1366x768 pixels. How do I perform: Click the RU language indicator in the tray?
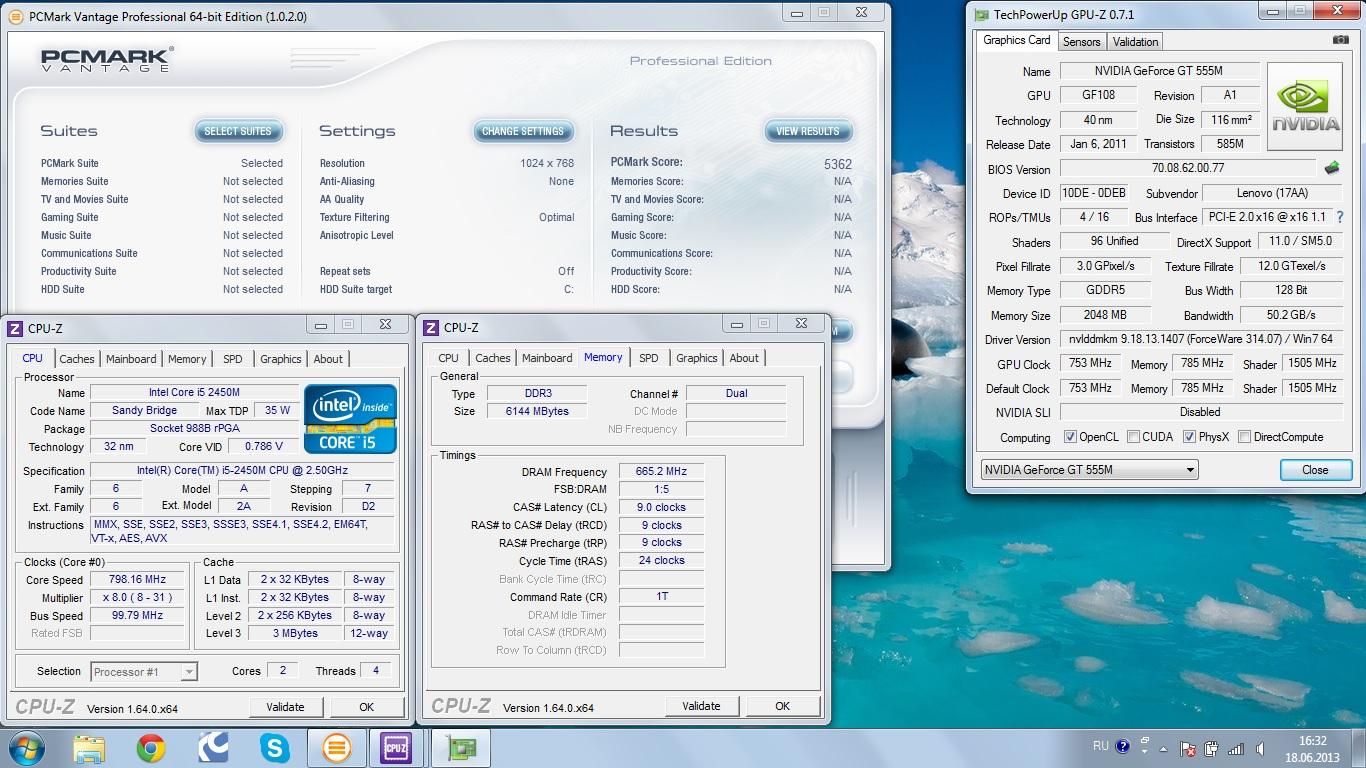(x=1100, y=746)
